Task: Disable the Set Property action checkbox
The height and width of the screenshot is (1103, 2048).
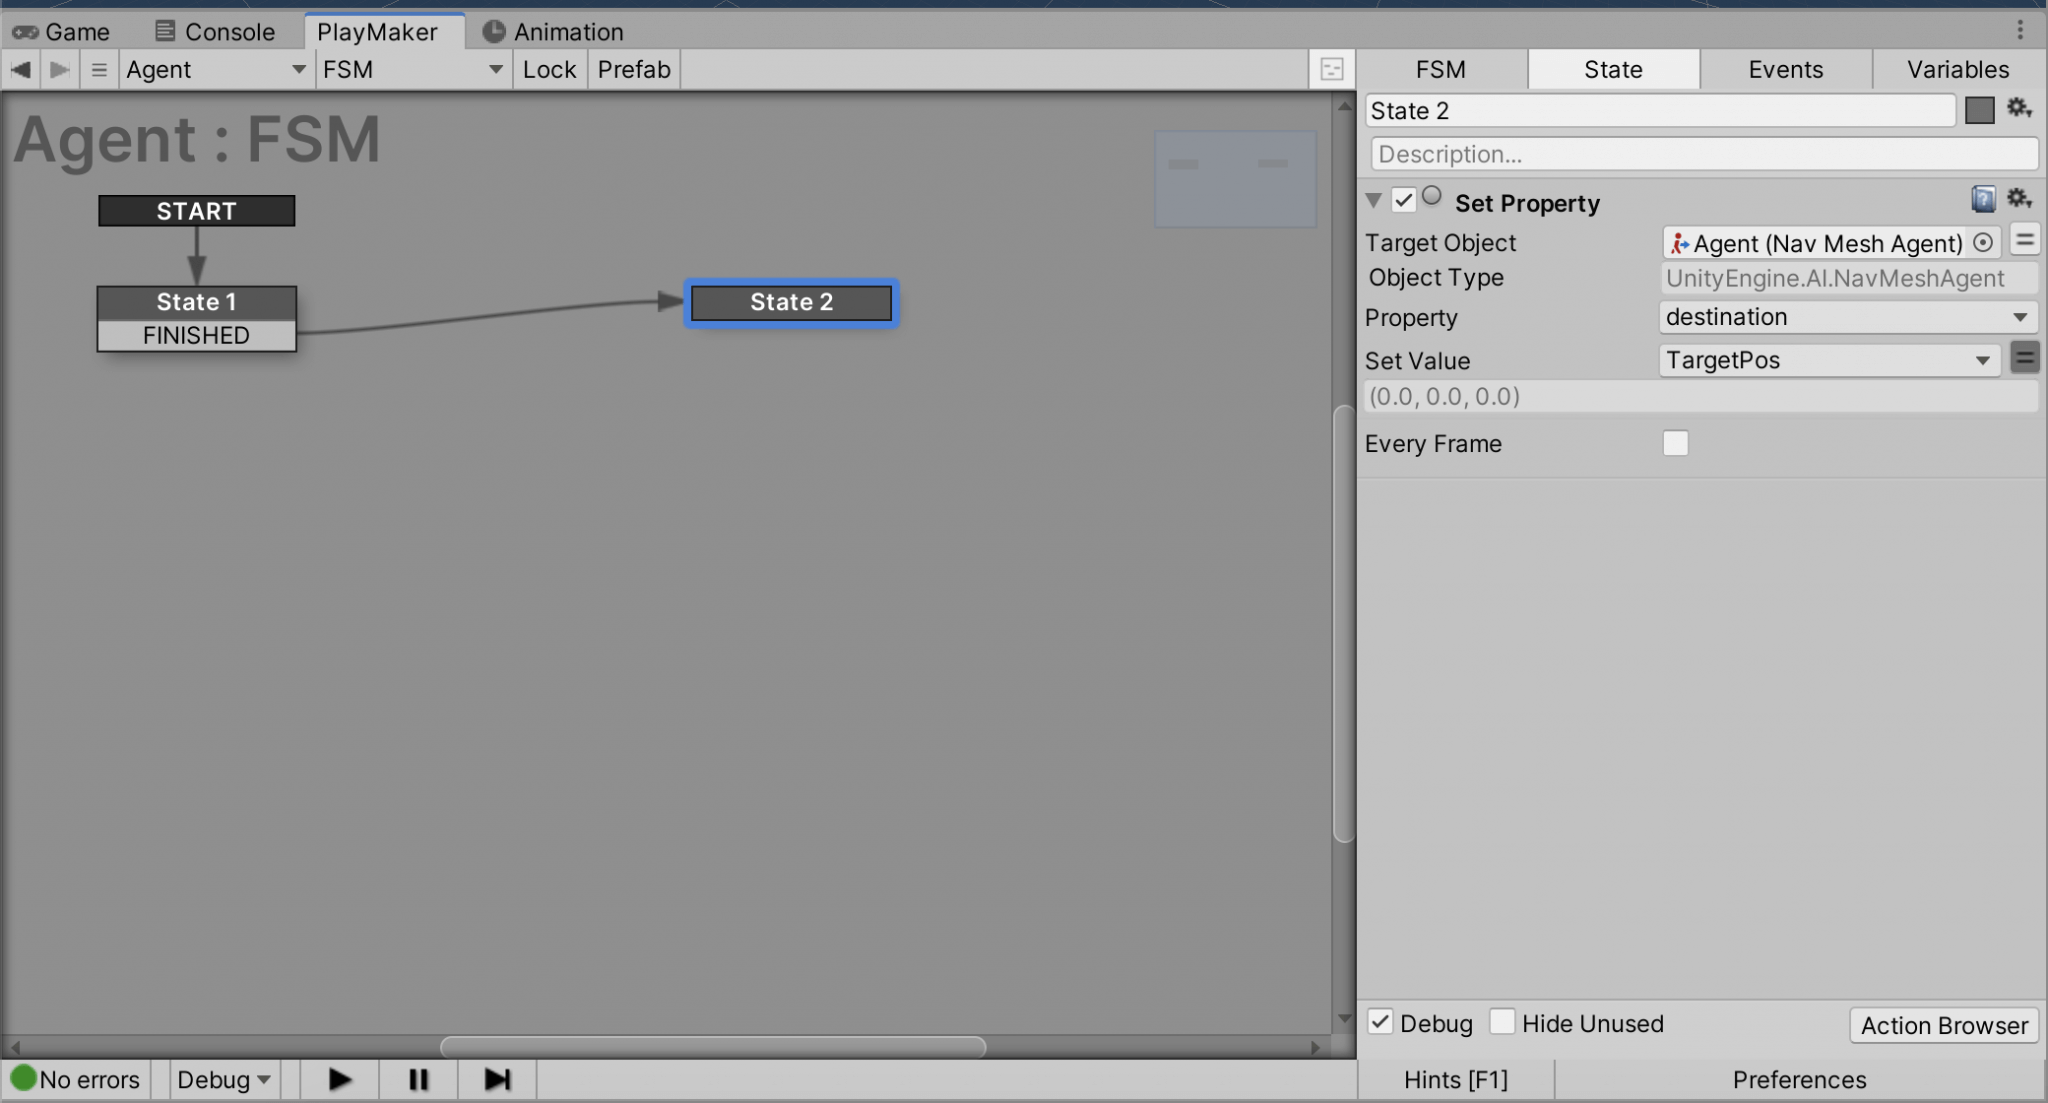Action: (1403, 200)
